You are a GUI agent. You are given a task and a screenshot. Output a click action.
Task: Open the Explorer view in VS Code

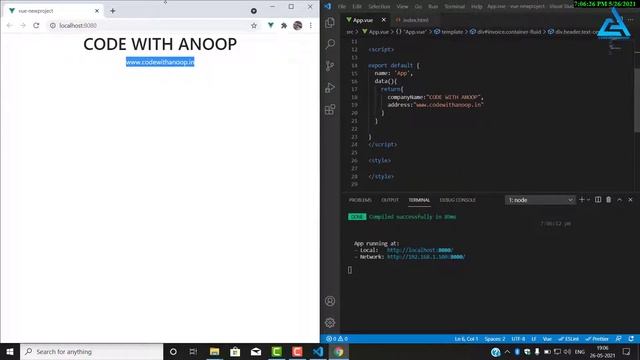click(330, 22)
